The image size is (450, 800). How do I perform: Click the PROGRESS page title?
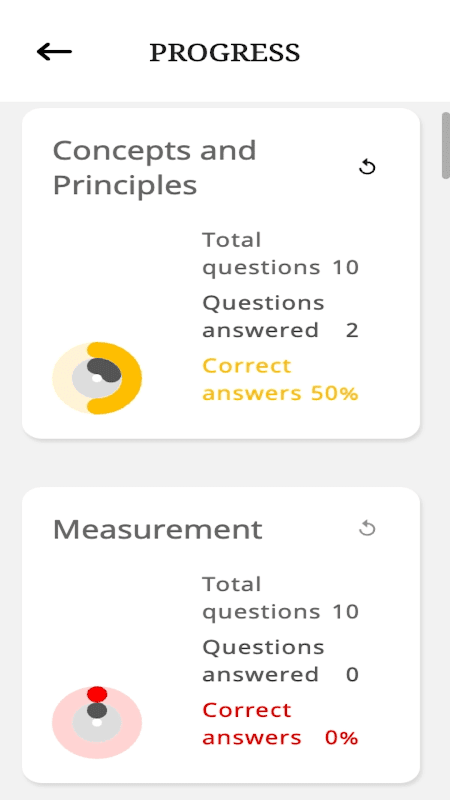224,53
